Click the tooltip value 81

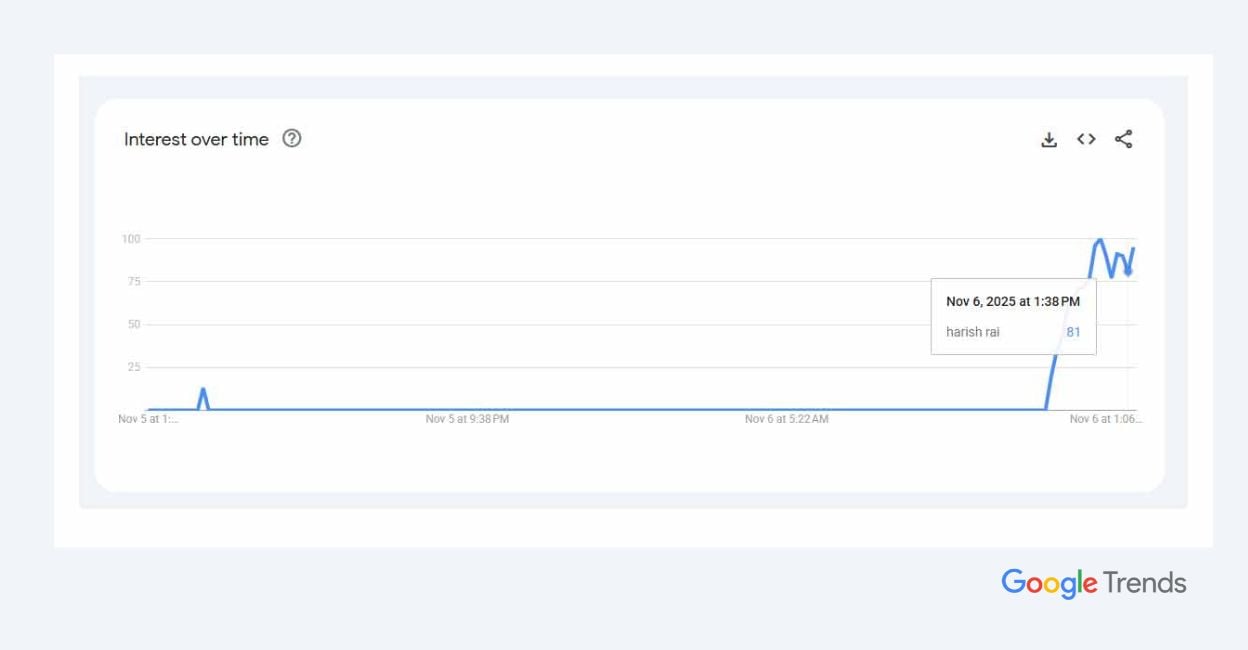(x=1073, y=332)
